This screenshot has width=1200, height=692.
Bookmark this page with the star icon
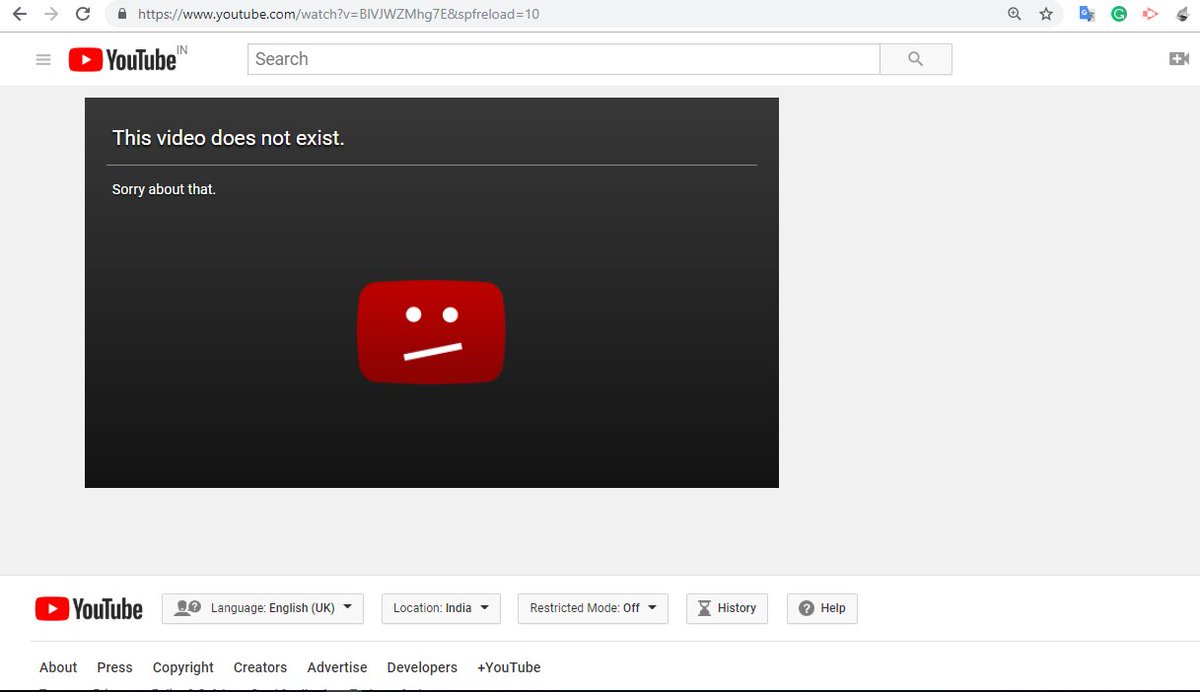click(x=1046, y=14)
